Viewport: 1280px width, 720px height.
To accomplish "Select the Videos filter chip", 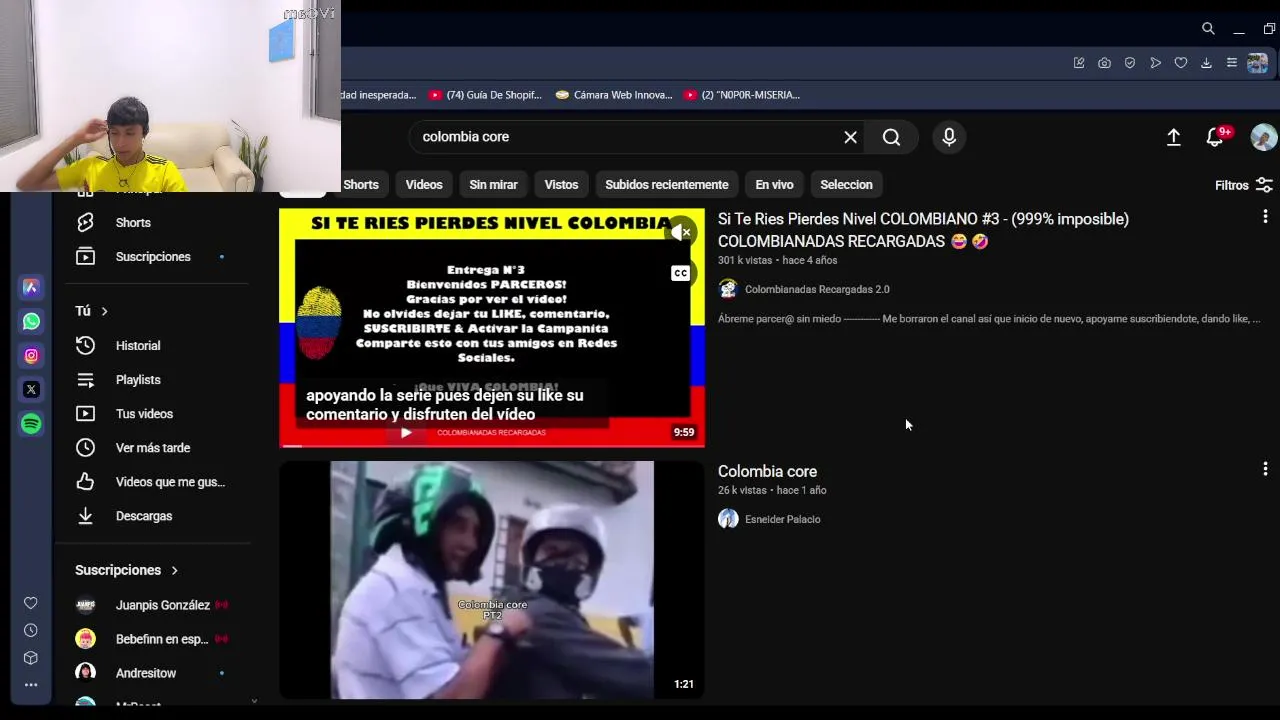I will [x=424, y=185].
